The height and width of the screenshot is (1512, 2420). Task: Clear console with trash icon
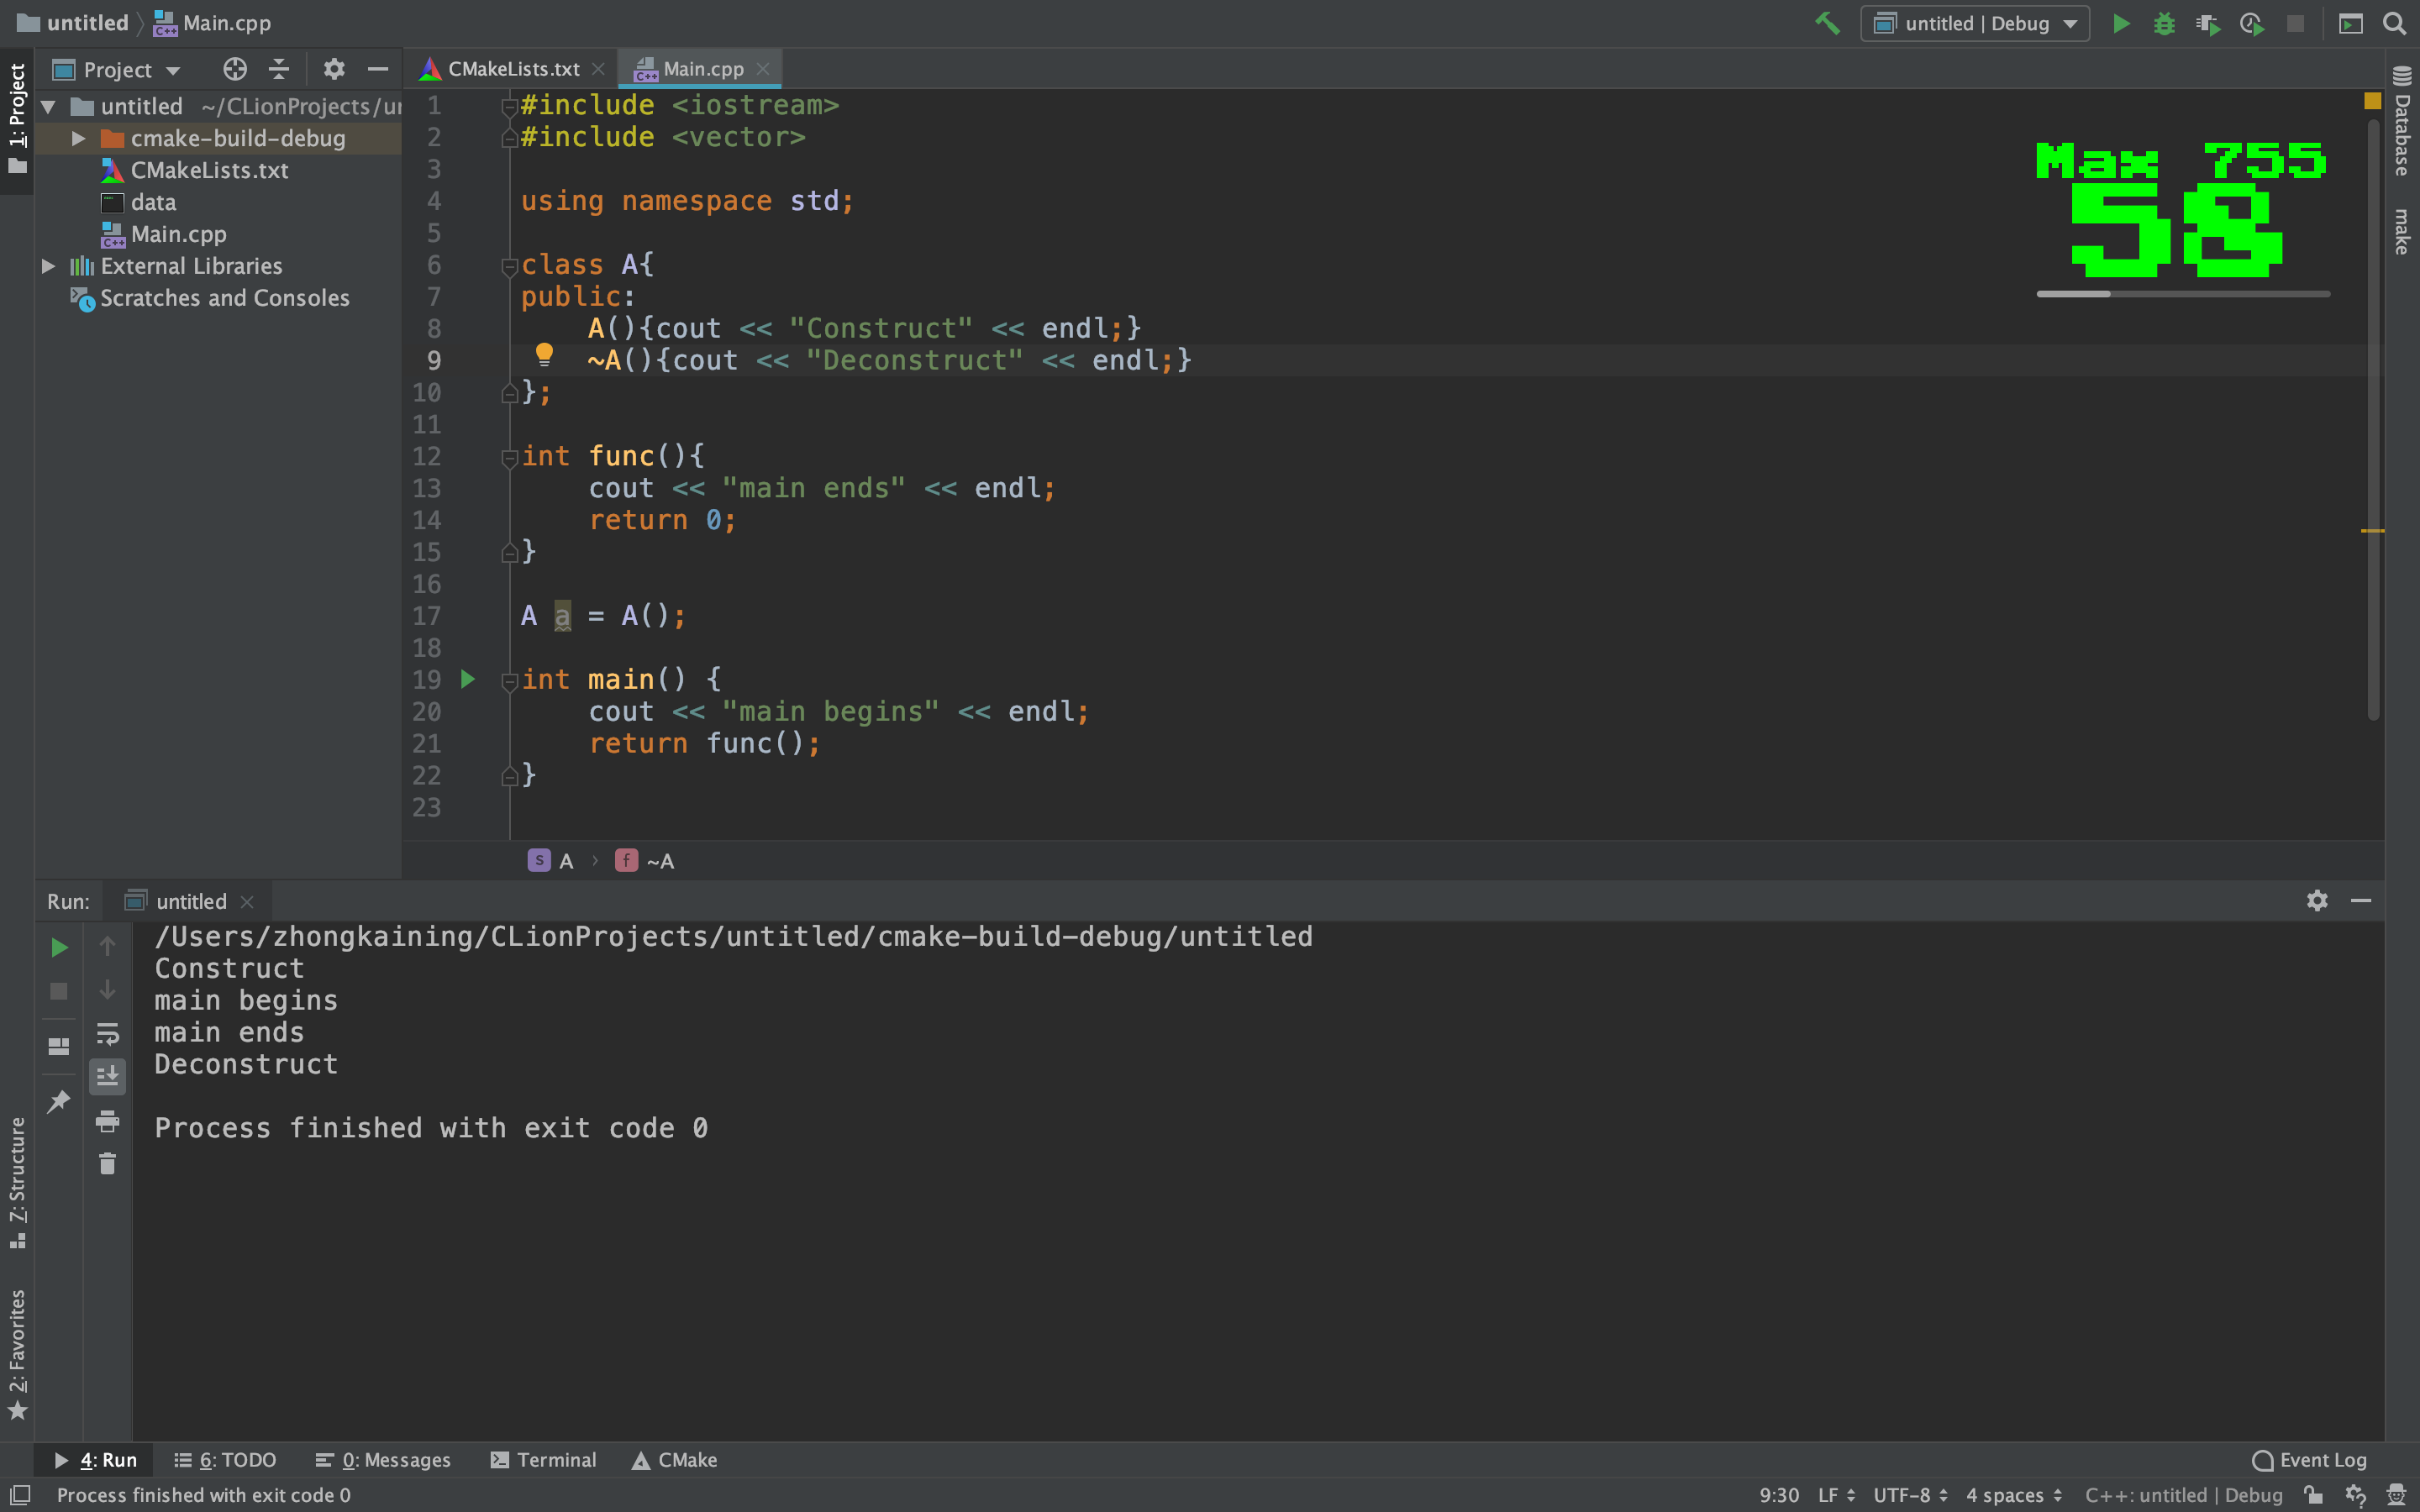(107, 1163)
